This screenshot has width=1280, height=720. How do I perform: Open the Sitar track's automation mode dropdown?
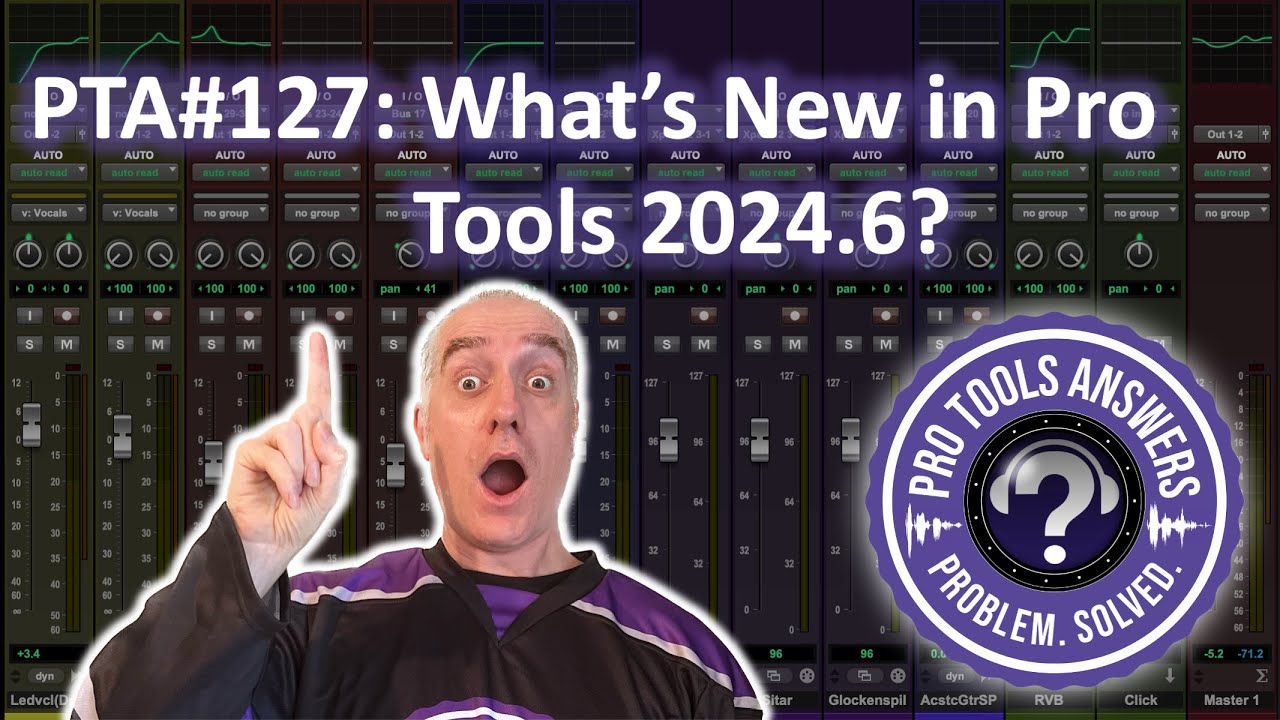[776, 172]
